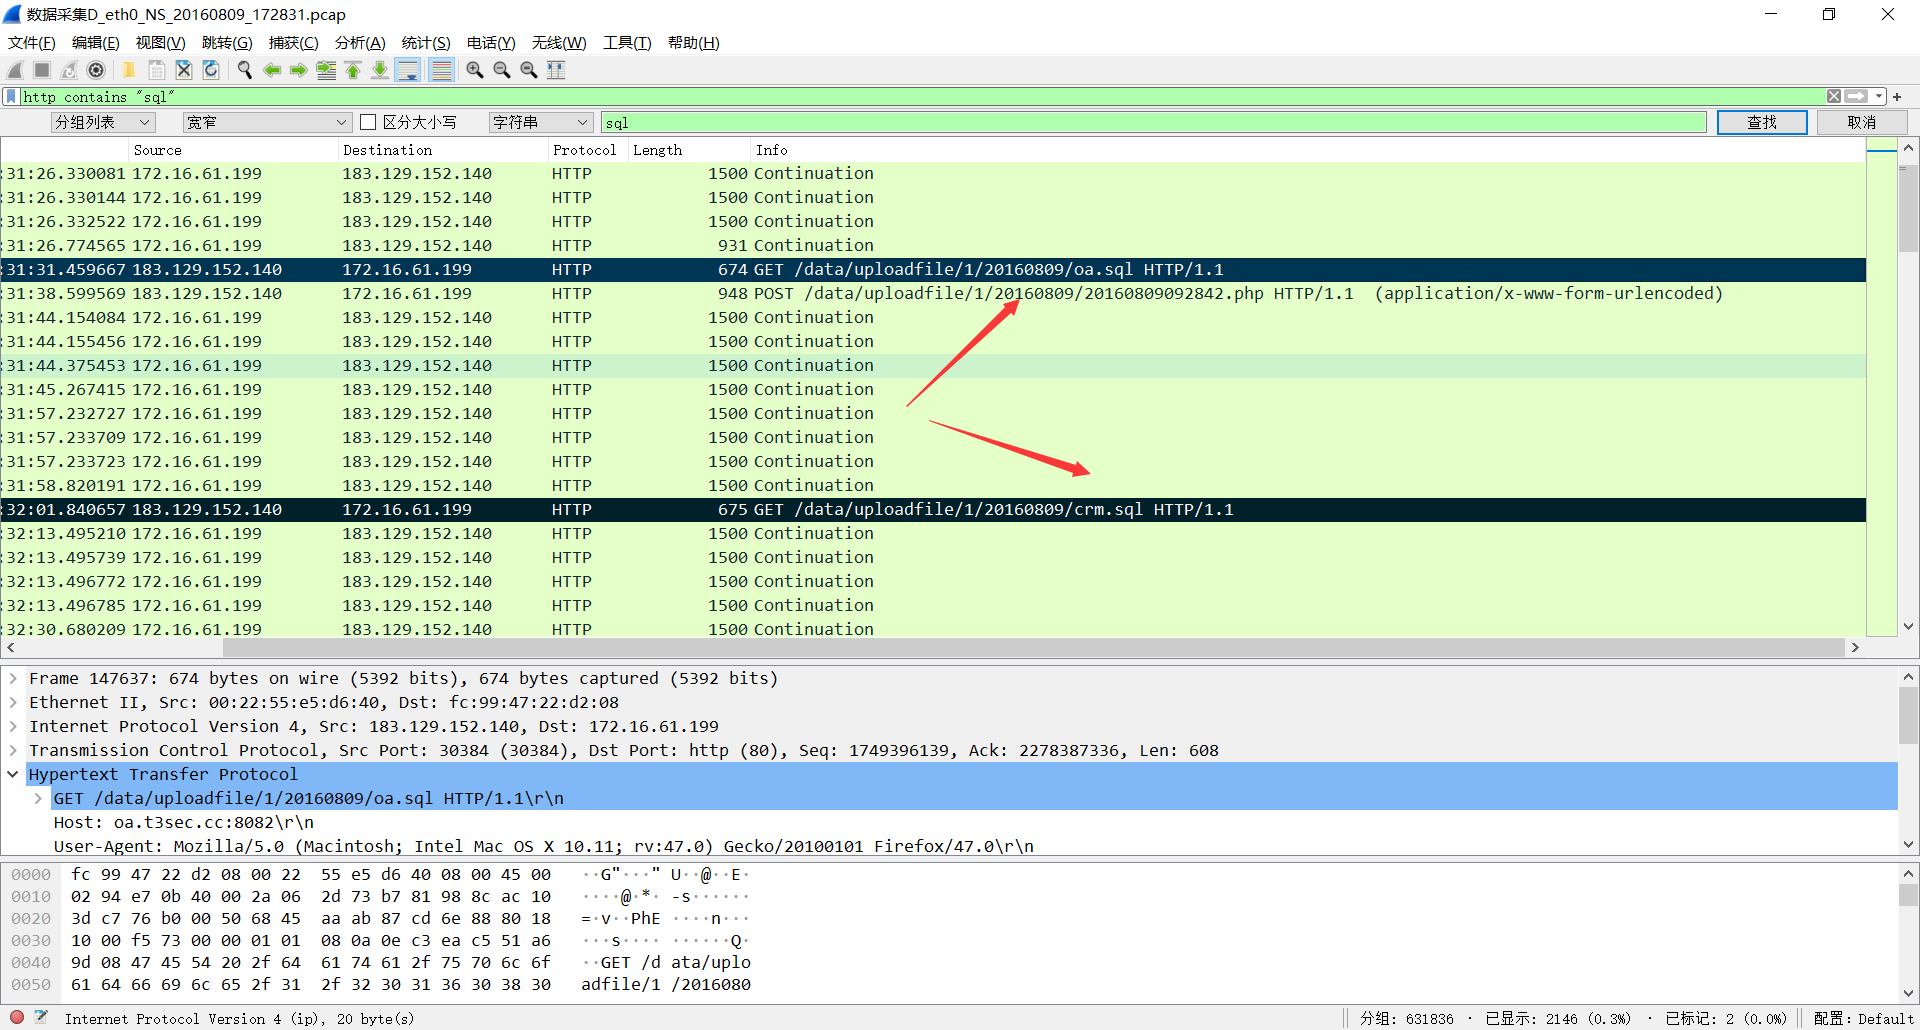Zoom out on packet text
This screenshot has width=1920, height=1030.
tap(502, 70)
